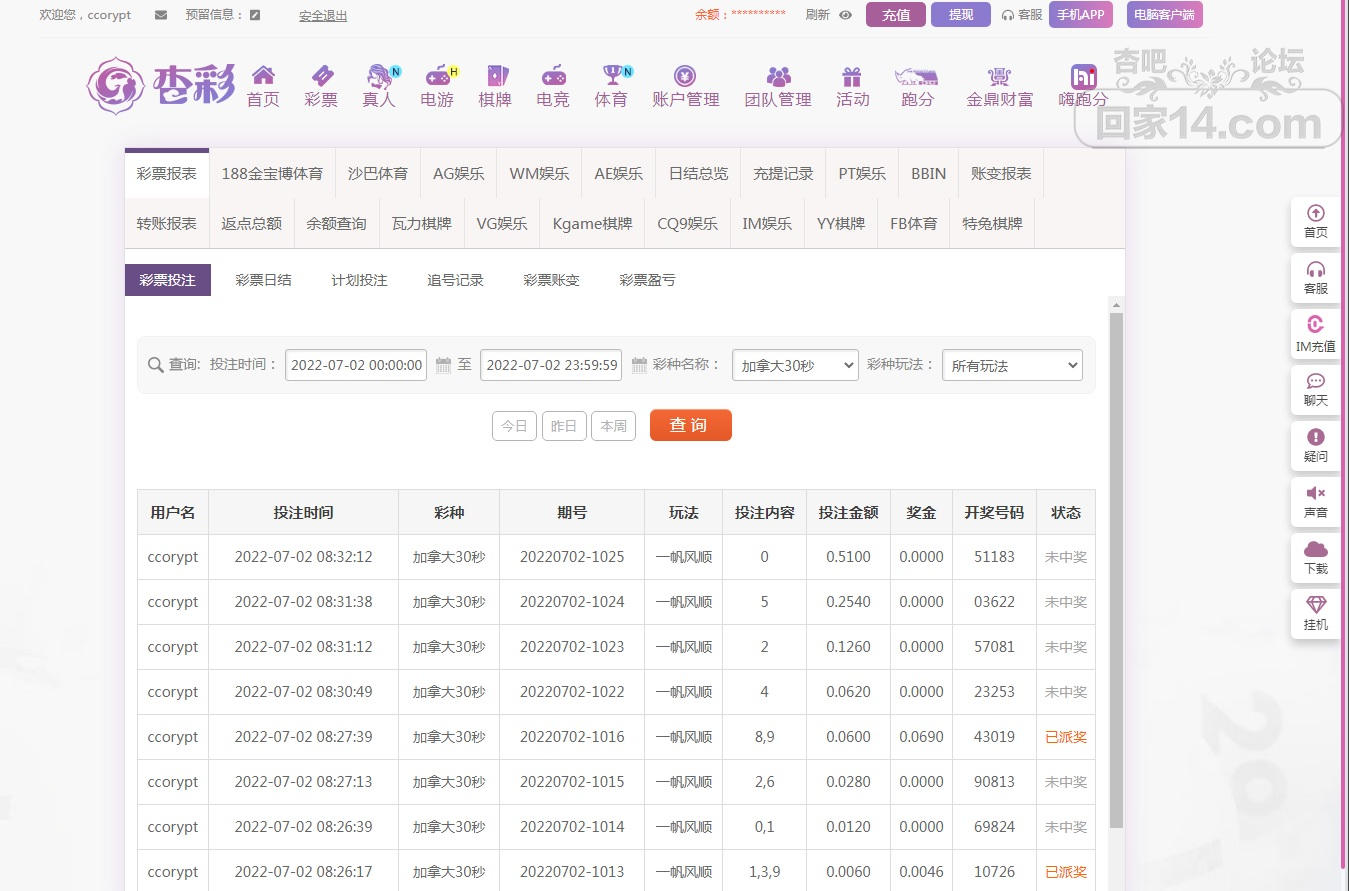Toggle balance visibility with the eye icon

tap(845, 15)
